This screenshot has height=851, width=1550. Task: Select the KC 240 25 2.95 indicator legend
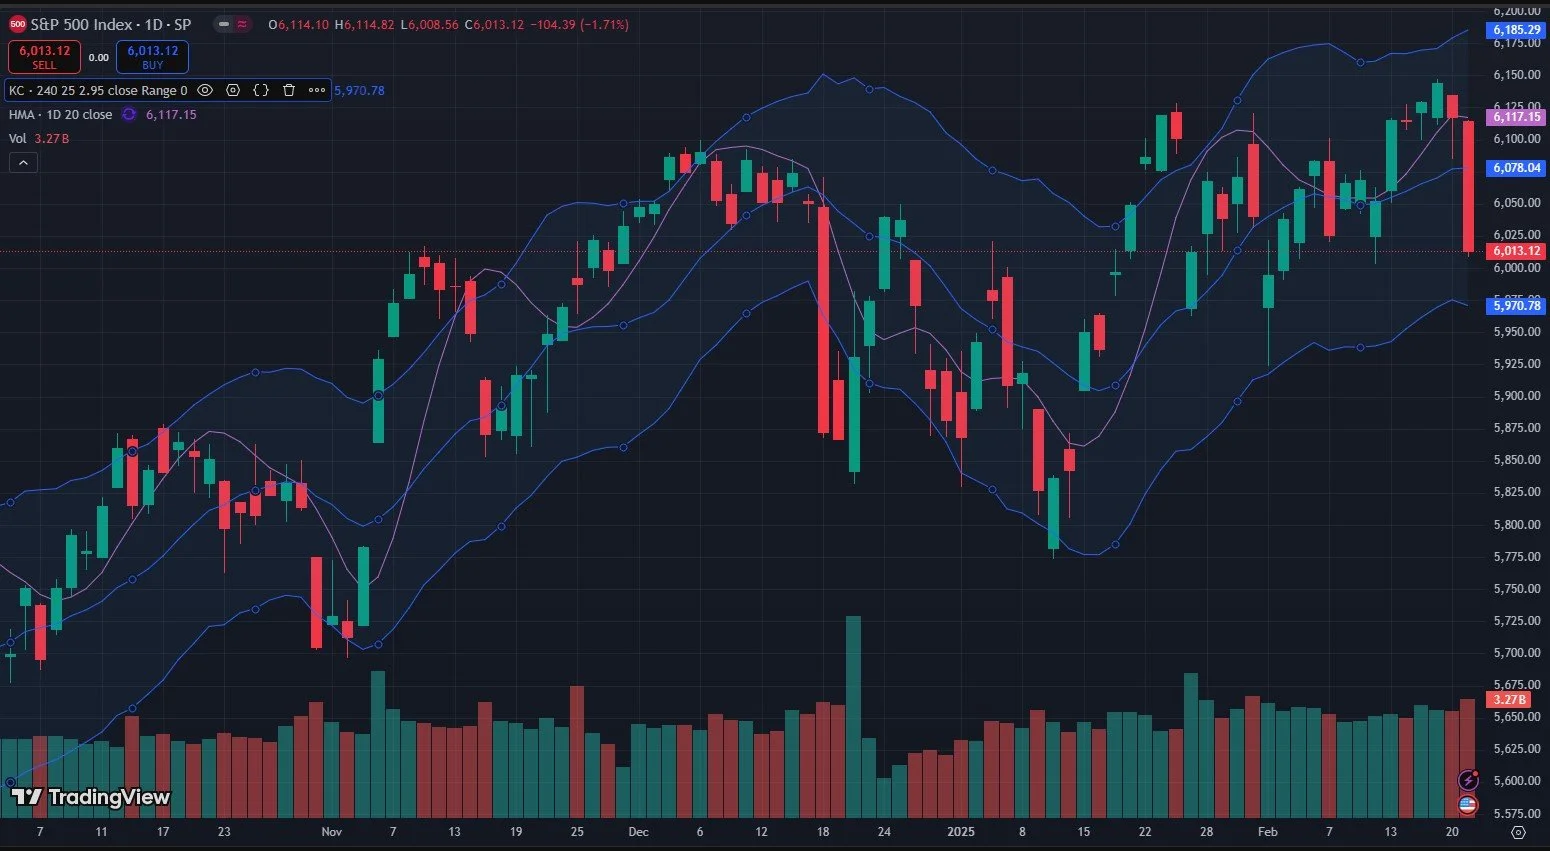pos(98,90)
